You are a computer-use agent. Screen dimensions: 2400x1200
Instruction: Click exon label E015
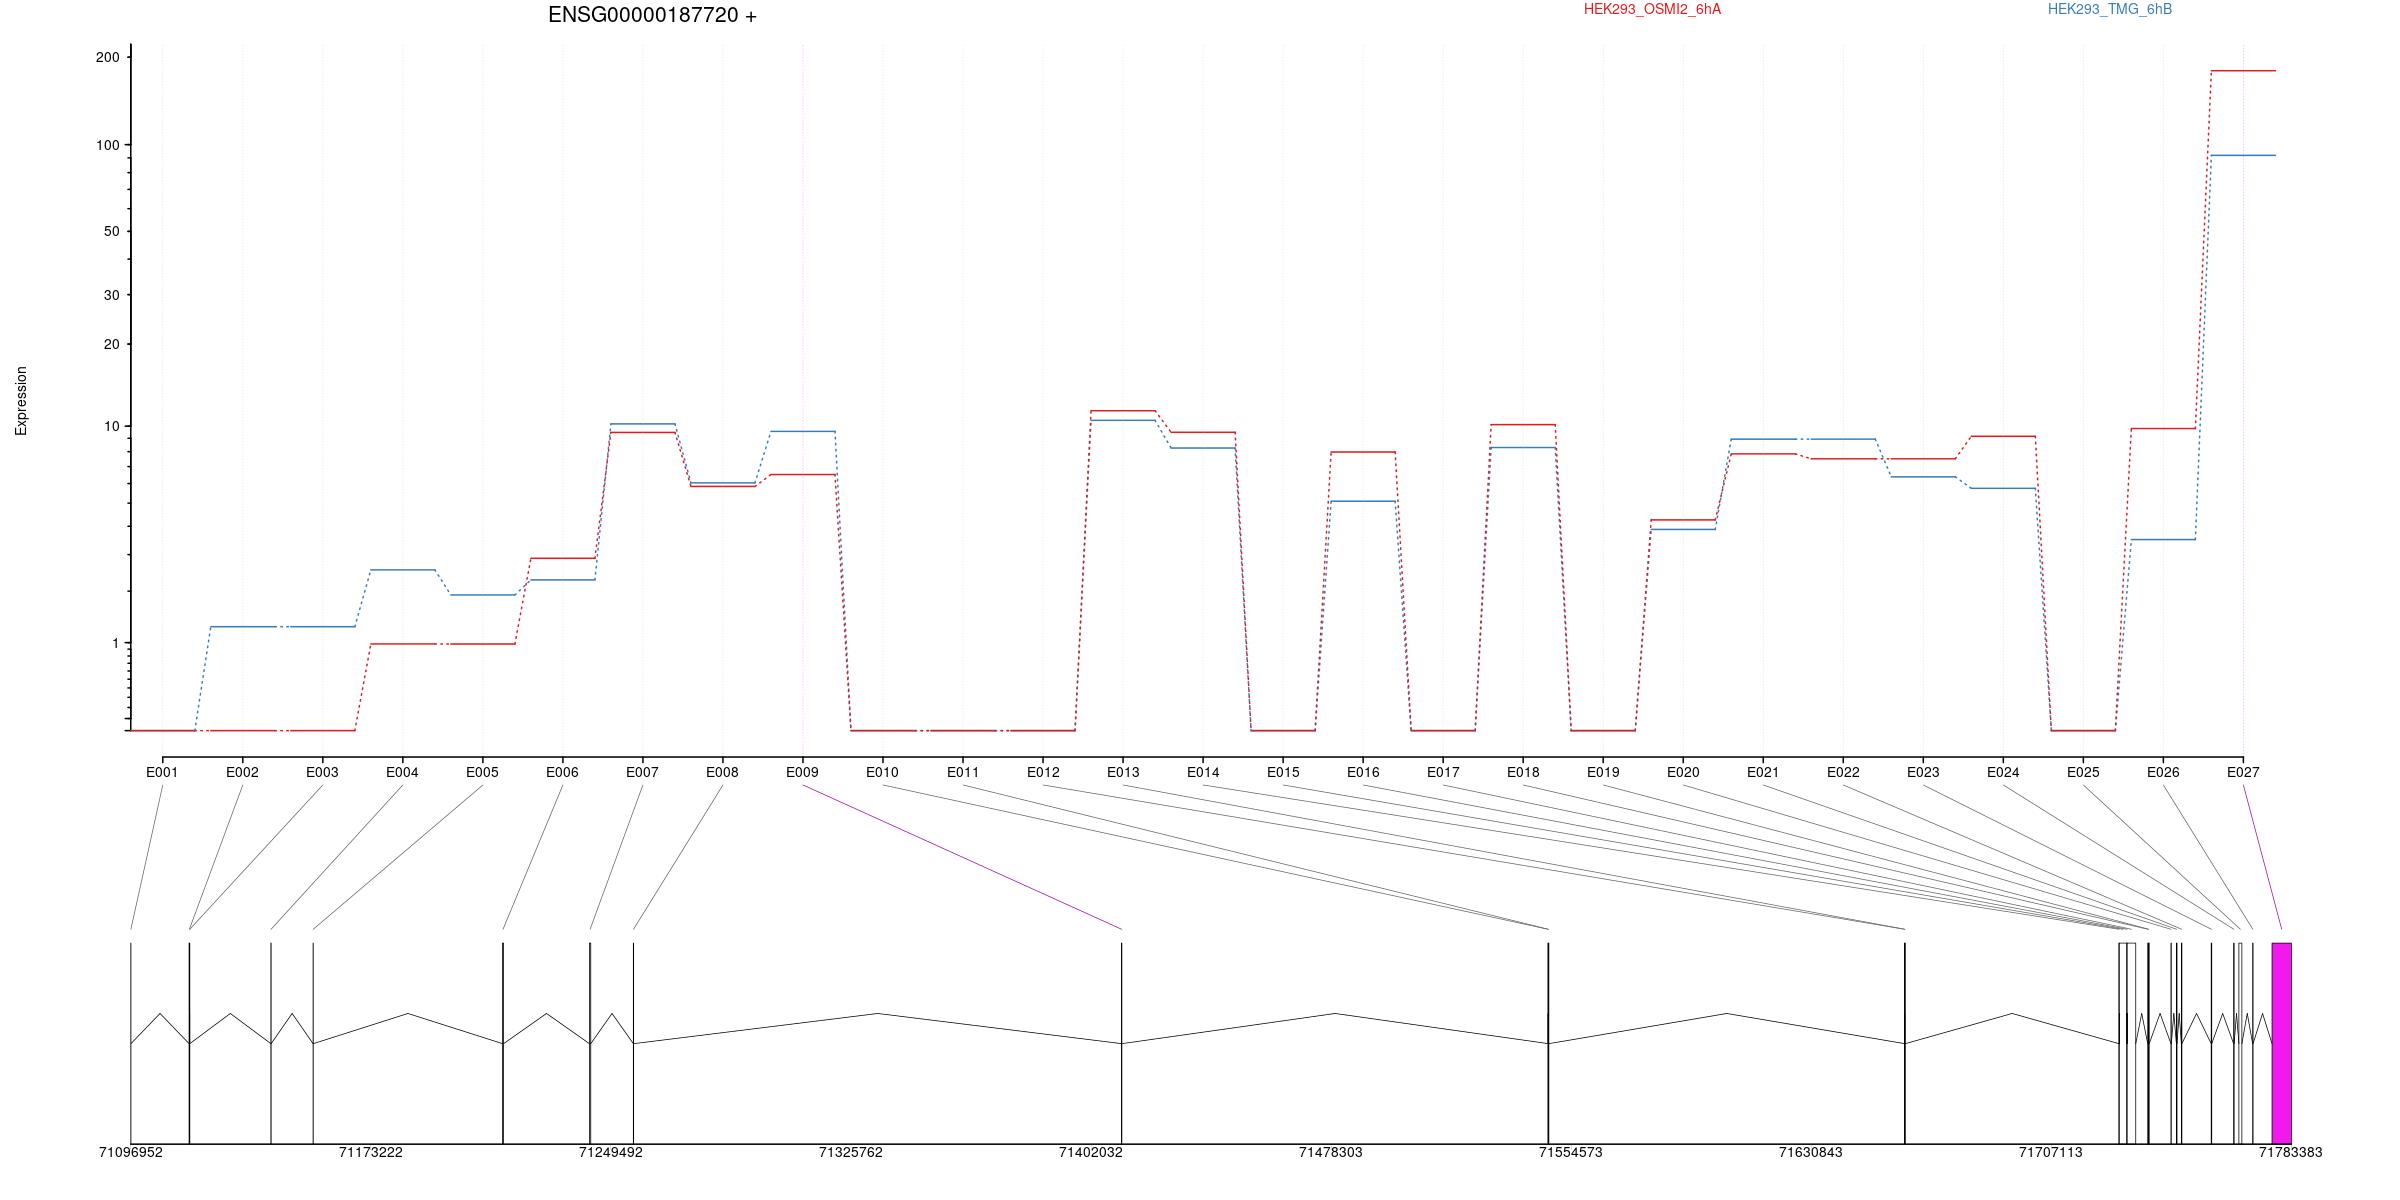coord(1283,772)
